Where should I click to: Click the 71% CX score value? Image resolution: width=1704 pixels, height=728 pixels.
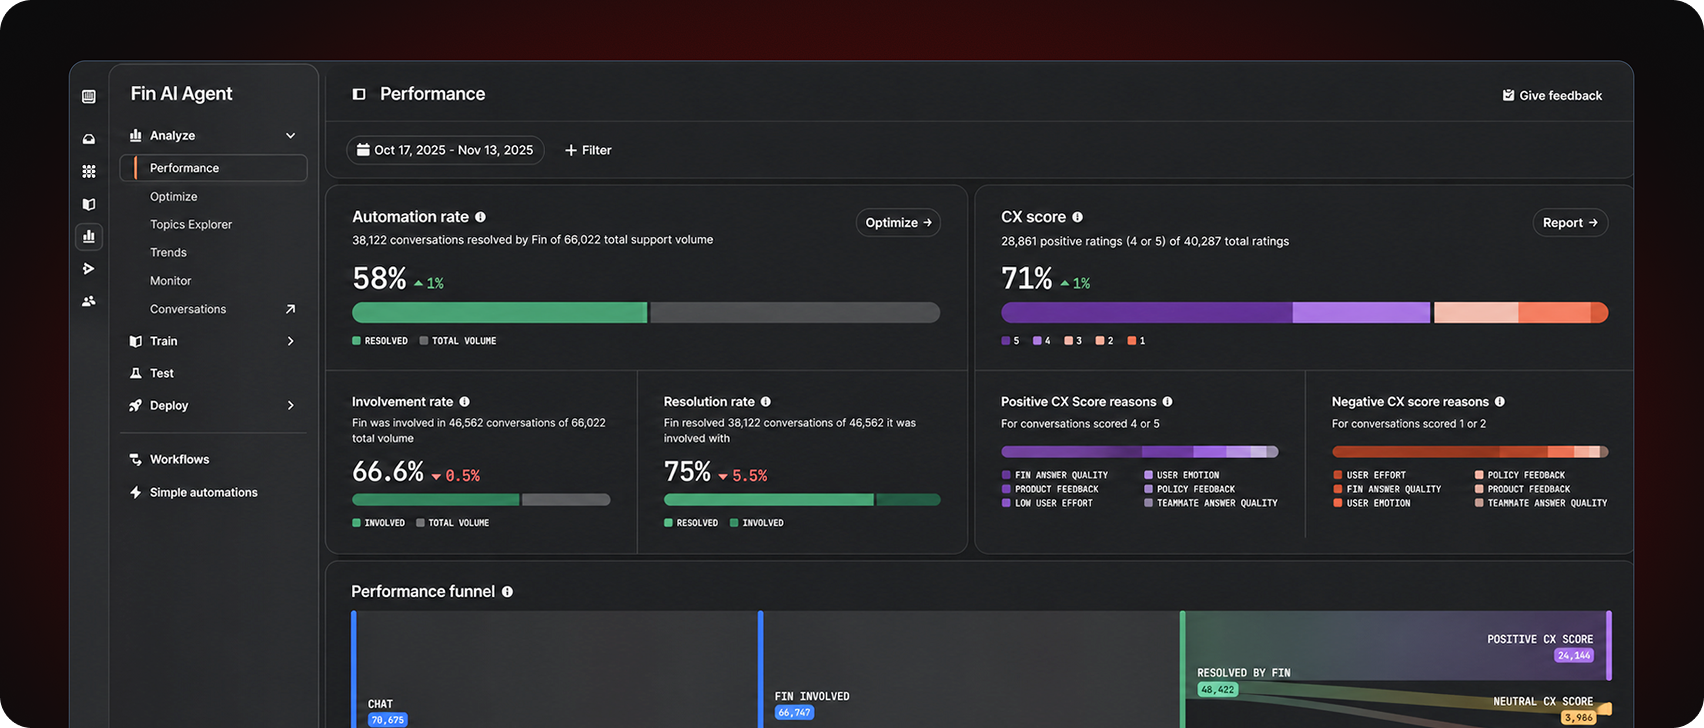point(1027,278)
